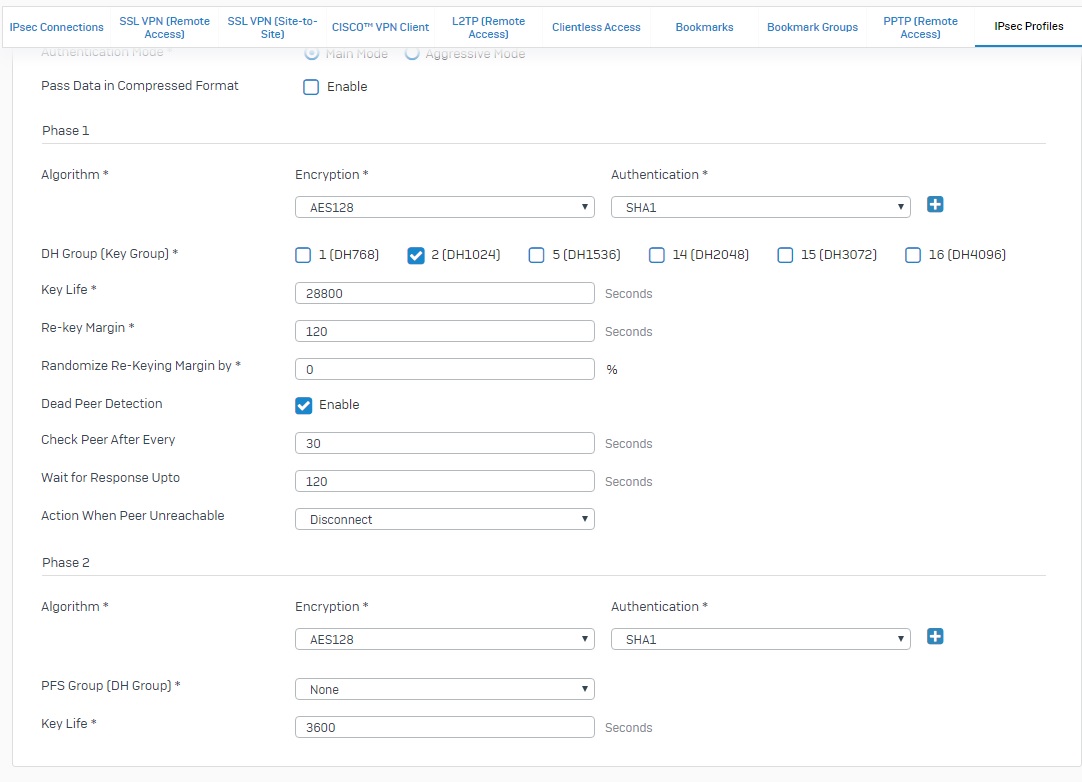Click the Check Peer After Every field
Viewport: 1082px width, 782px height.
click(x=445, y=443)
